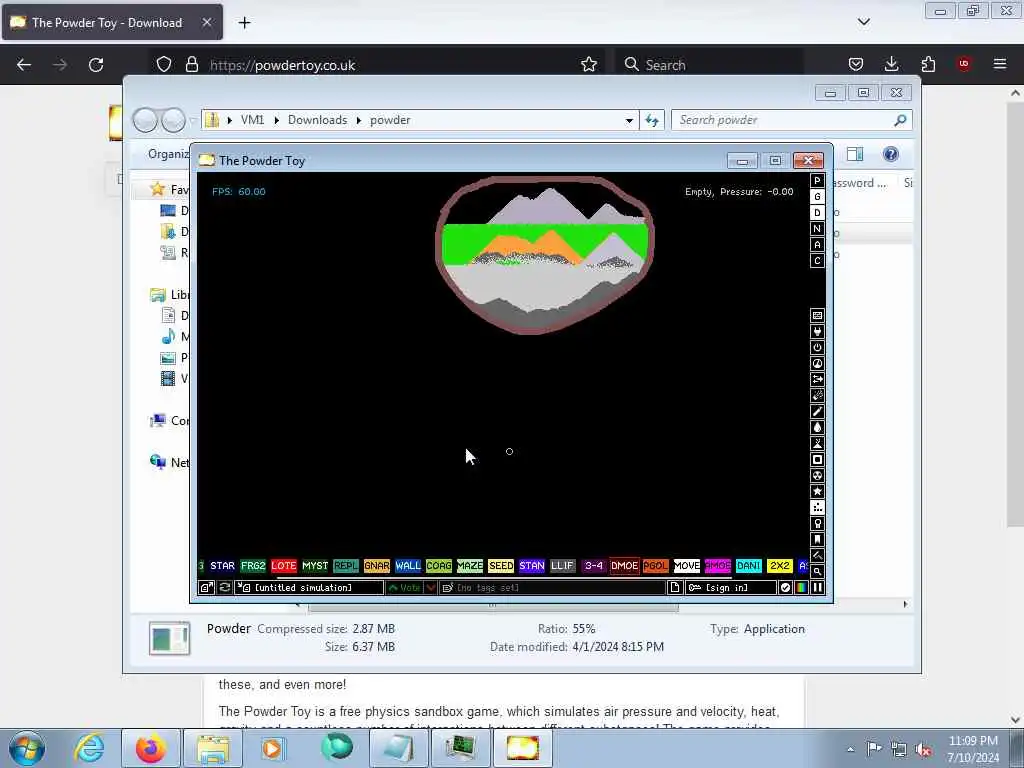Open the Windows Start button
Viewport: 1024px width, 768px height.
[27, 748]
